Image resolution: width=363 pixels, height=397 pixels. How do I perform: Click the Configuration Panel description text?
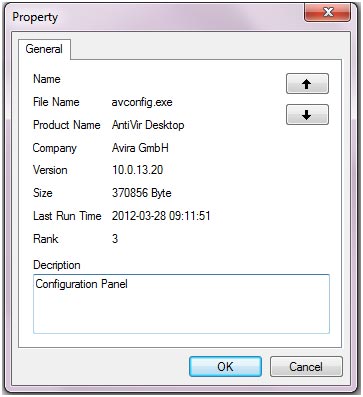pyautogui.click(x=81, y=284)
